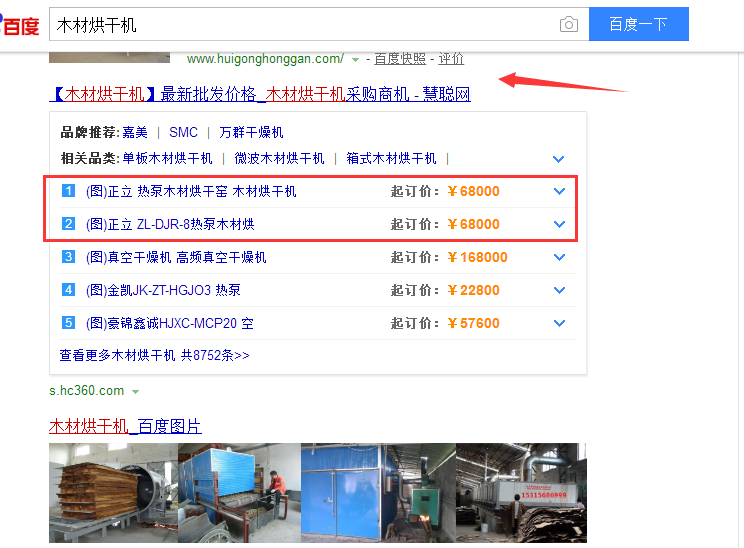Open the s.hc360.com dropdown arrow

coord(135,392)
